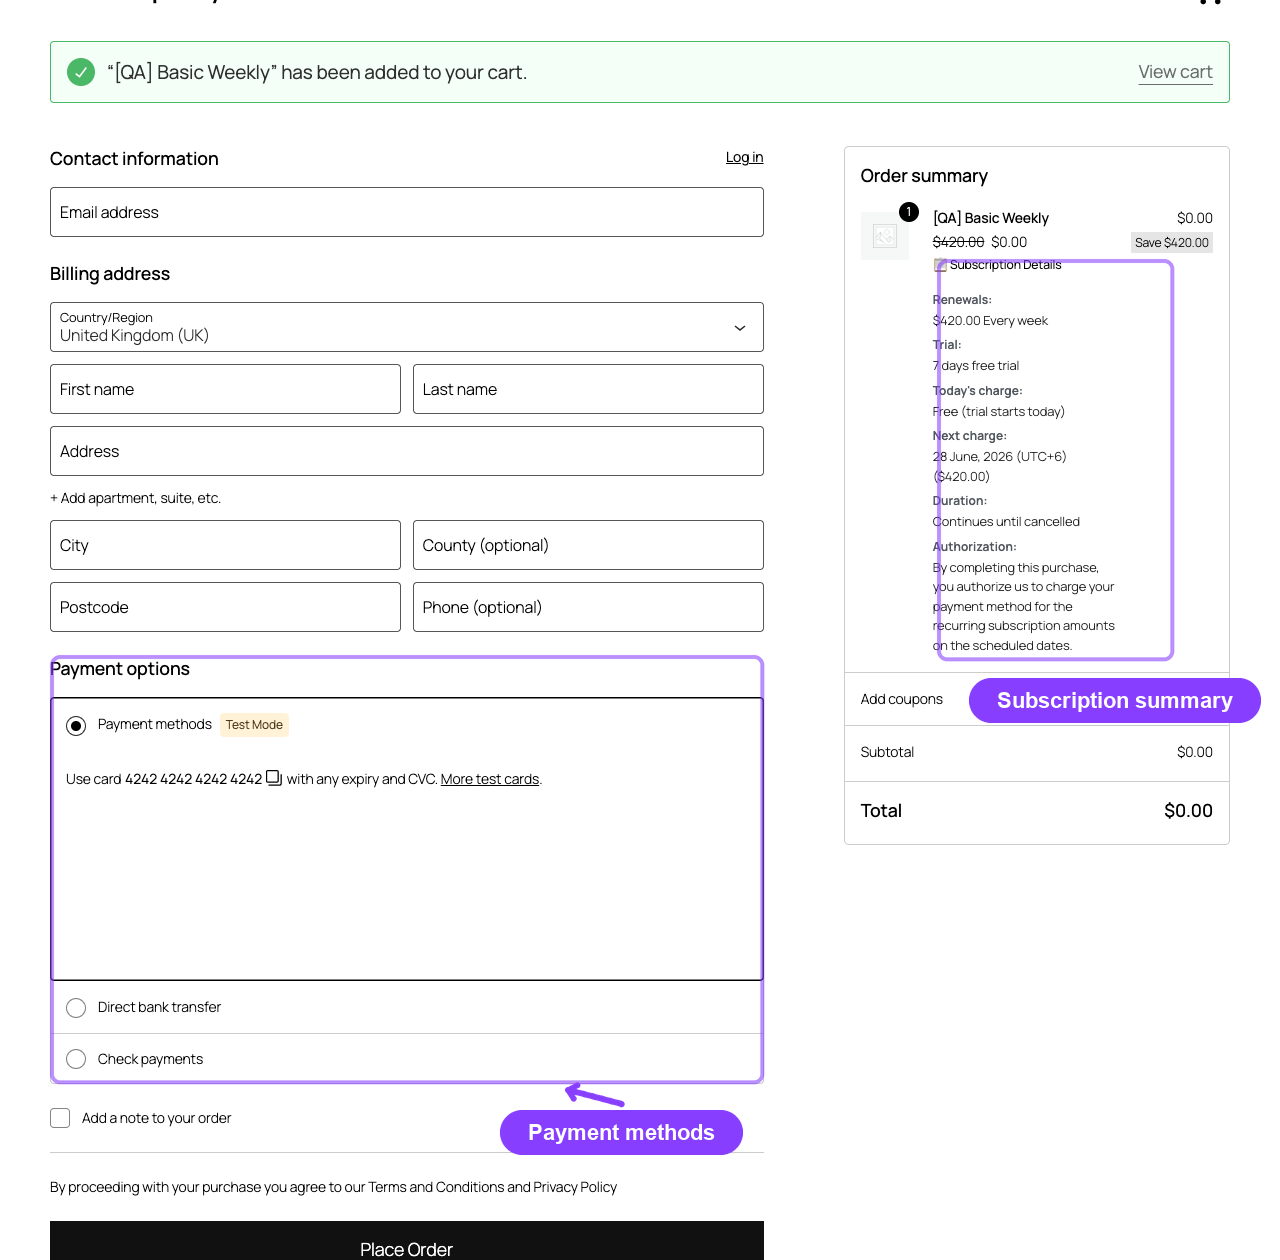Click Add apartment, suite, etc. link
Screen dimensions: 1280x1260
click(136, 498)
